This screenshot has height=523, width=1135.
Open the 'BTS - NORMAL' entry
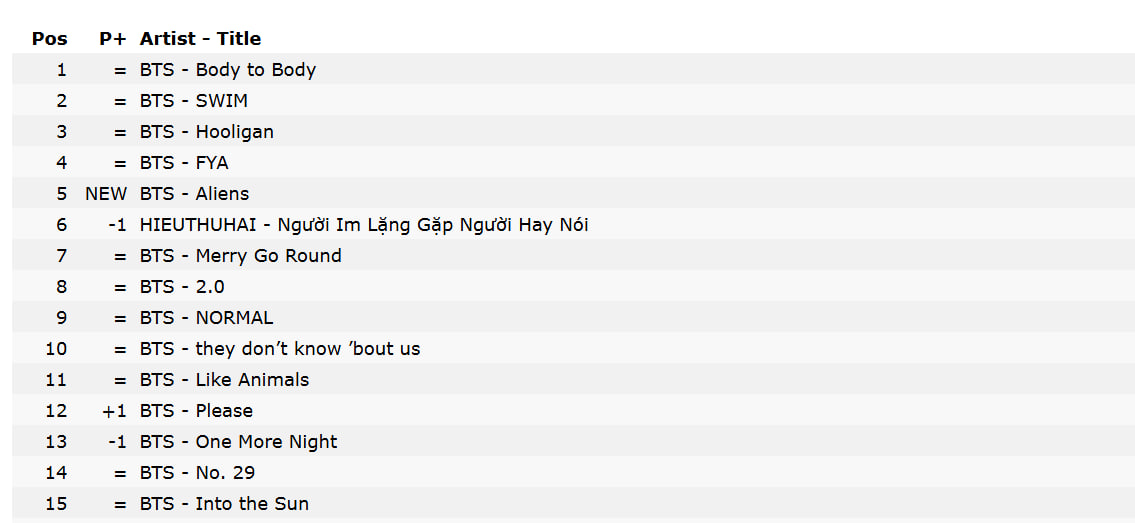point(207,318)
